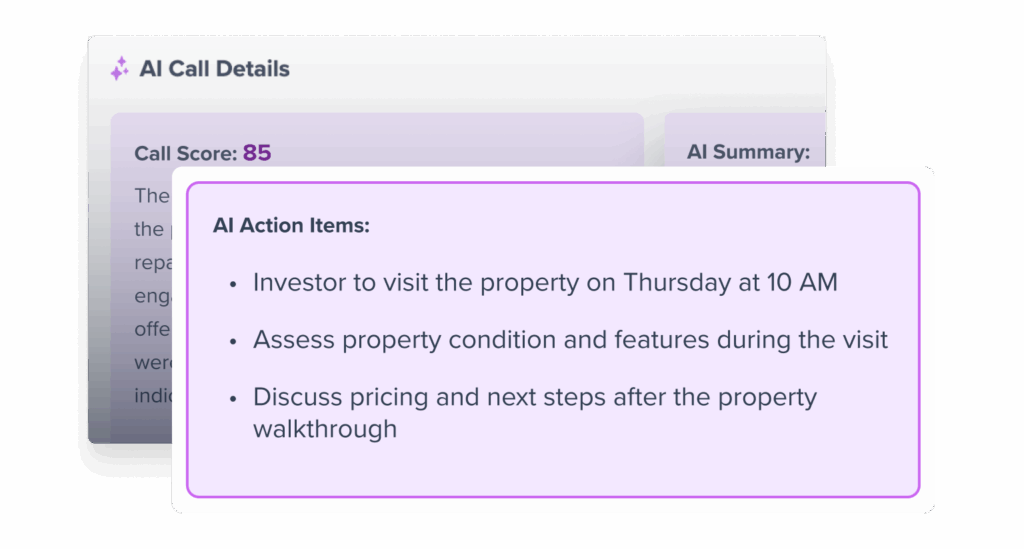
Task: Click the AI Call Details heading
Action: click(x=214, y=69)
